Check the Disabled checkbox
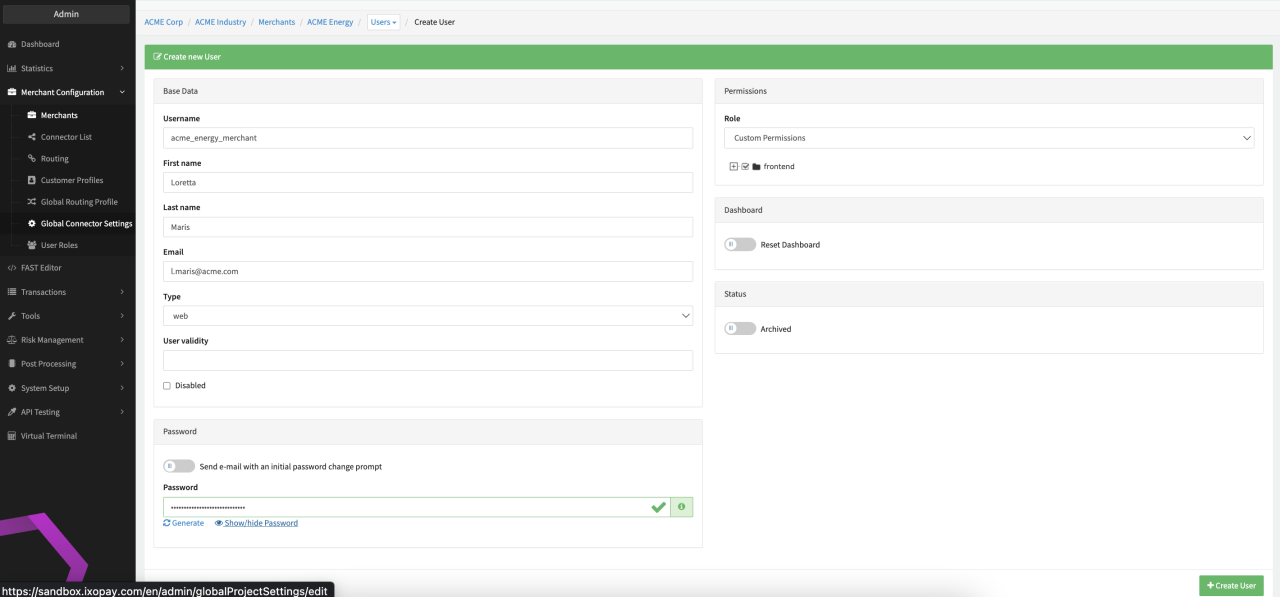1280x597 pixels. coord(167,385)
